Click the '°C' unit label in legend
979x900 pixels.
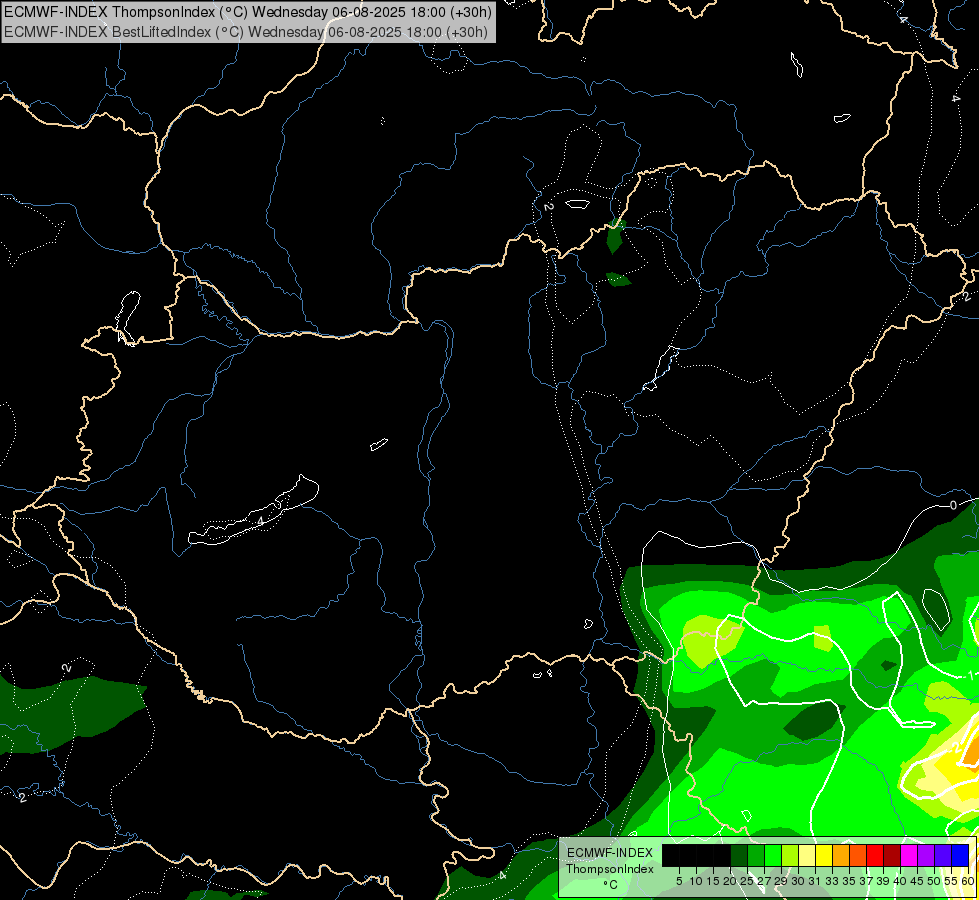610,885
